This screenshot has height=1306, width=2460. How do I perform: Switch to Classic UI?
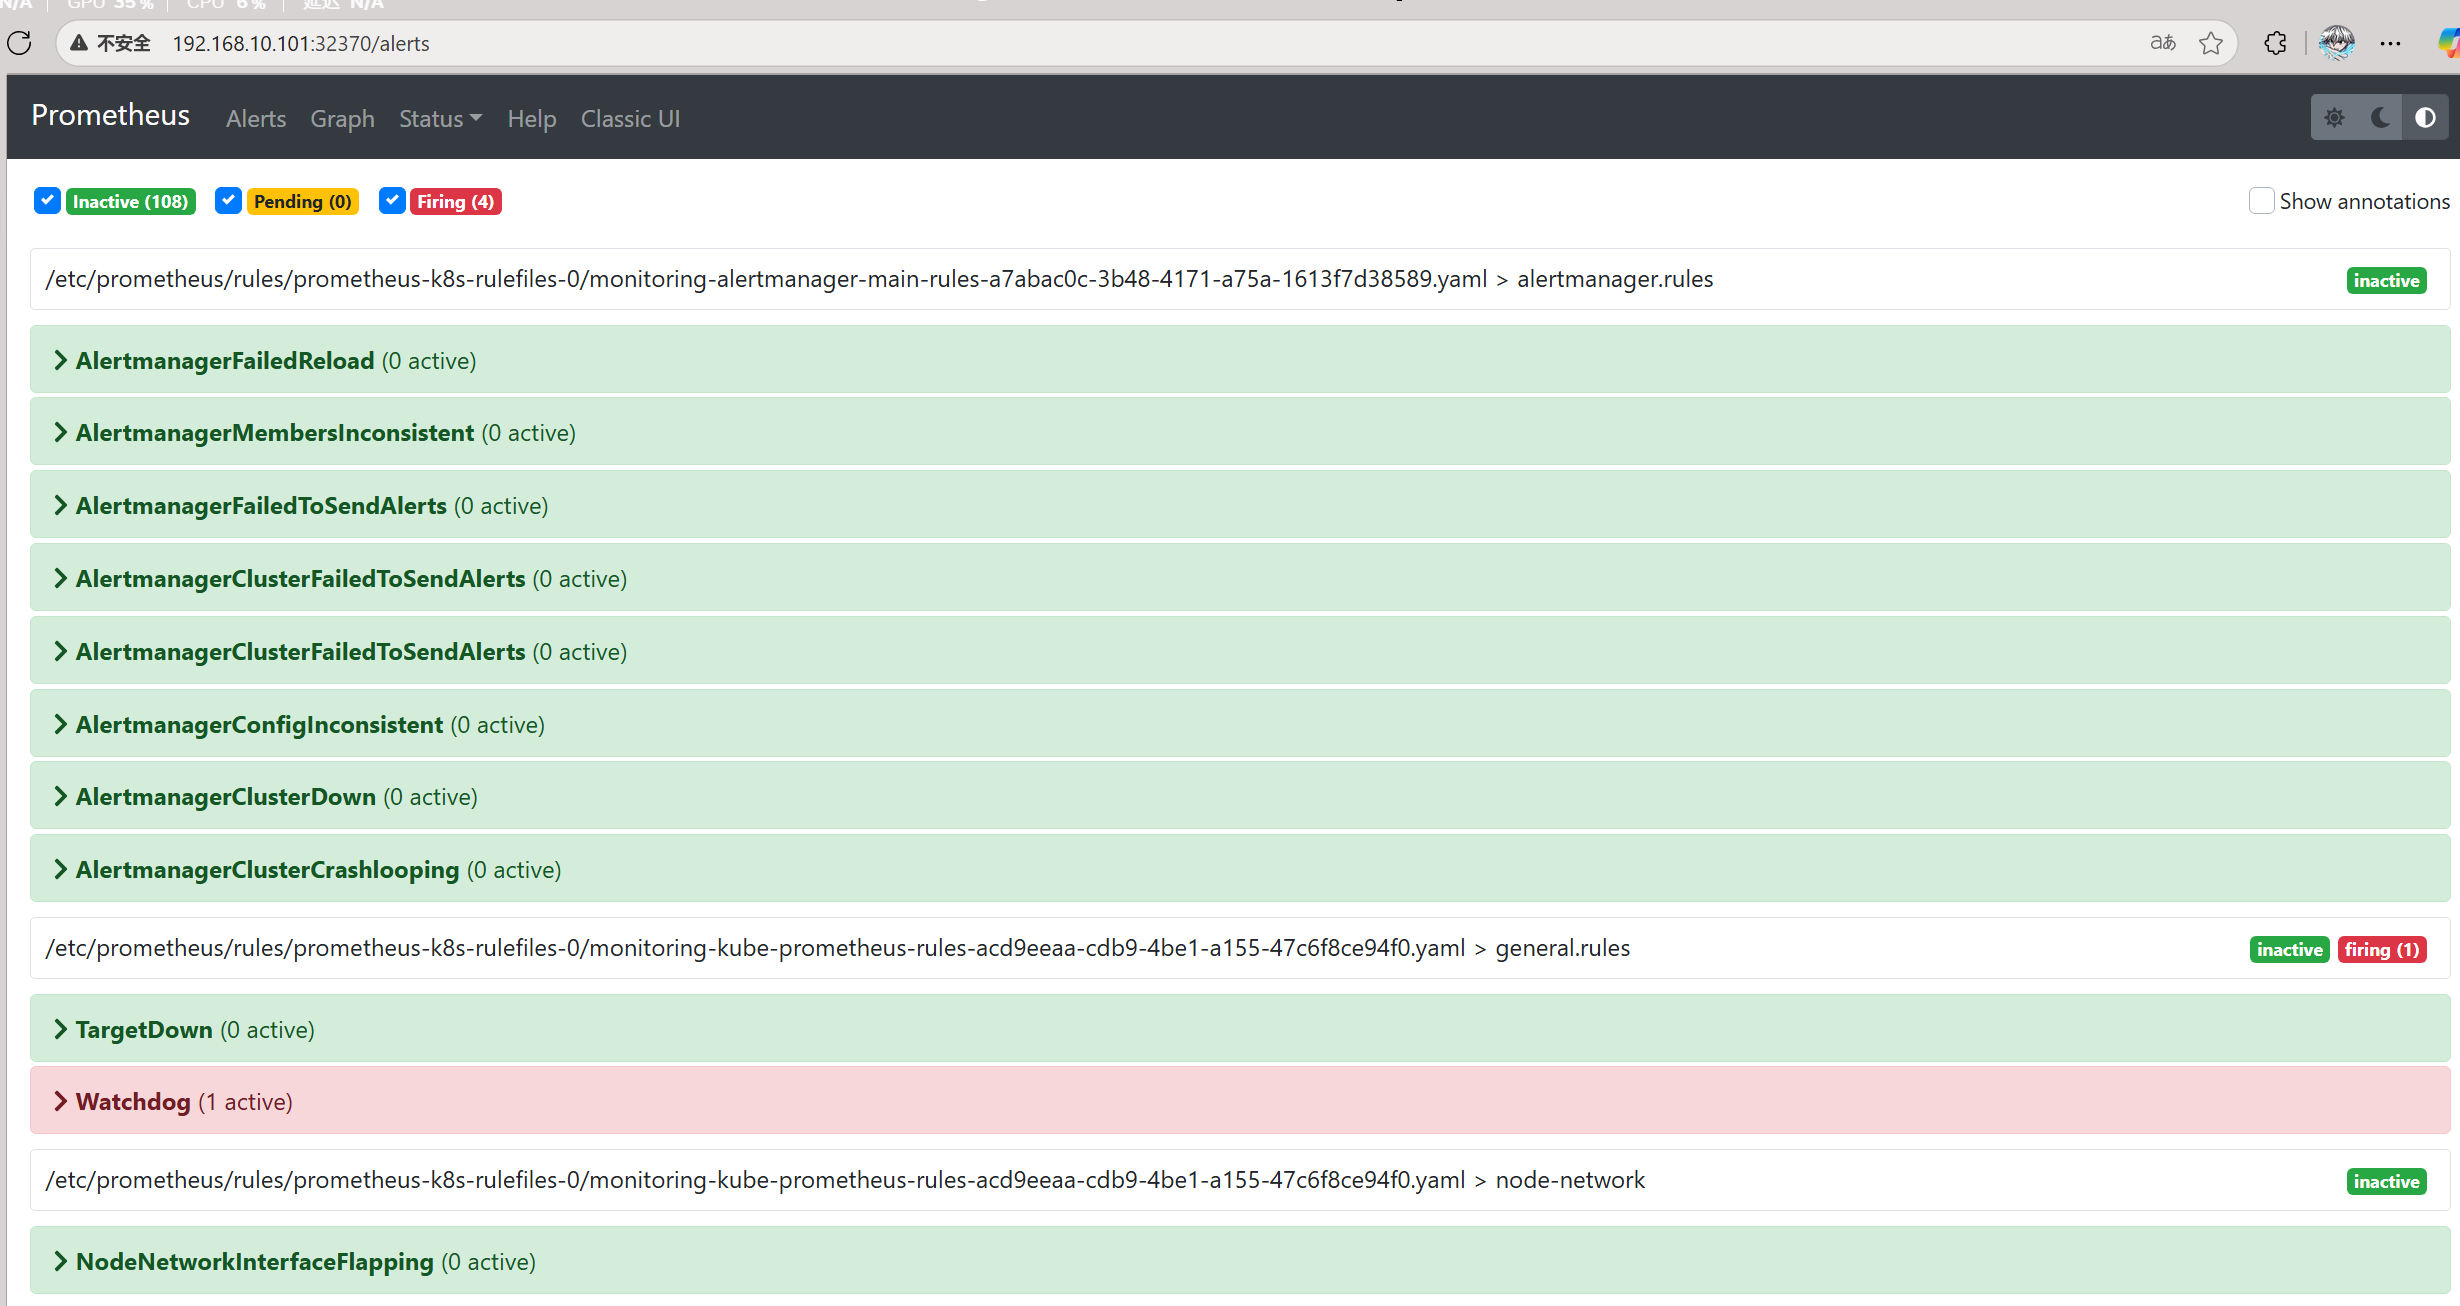click(630, 118)
